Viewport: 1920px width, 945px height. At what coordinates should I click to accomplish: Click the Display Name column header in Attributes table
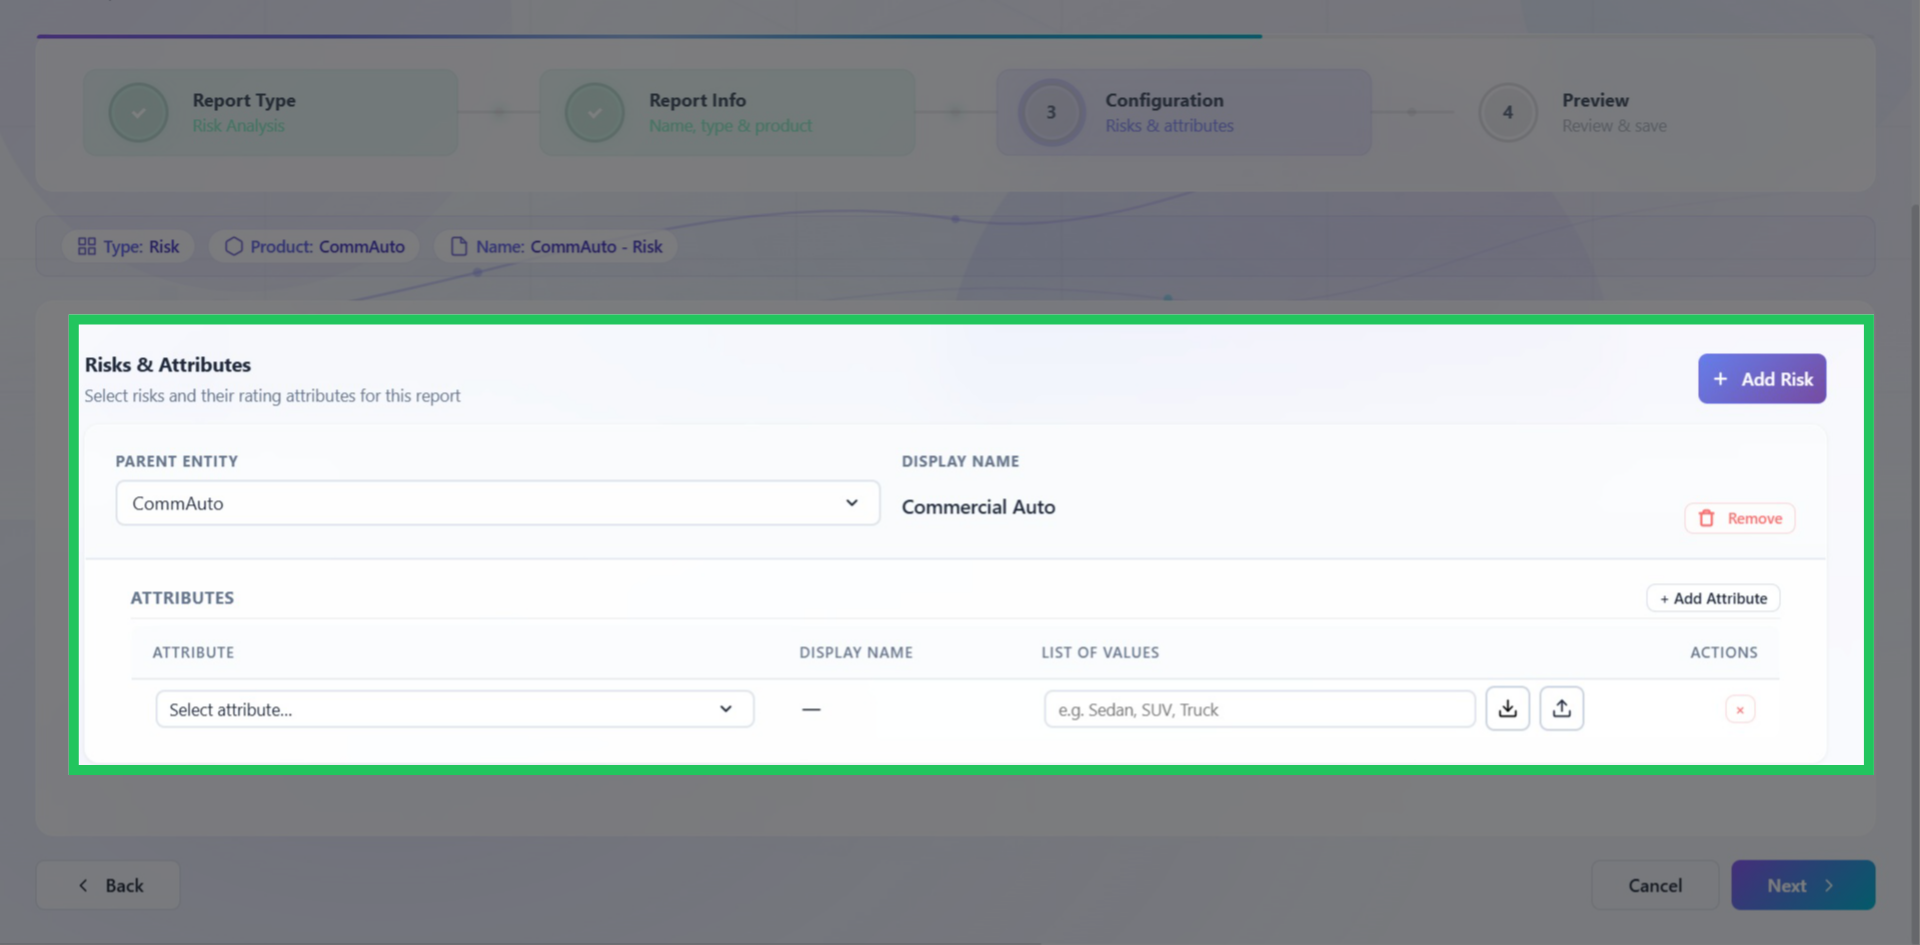856,652
